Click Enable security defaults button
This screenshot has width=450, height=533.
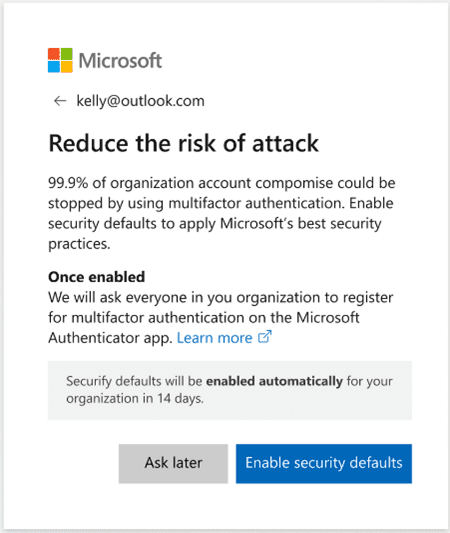click(324, 463)
